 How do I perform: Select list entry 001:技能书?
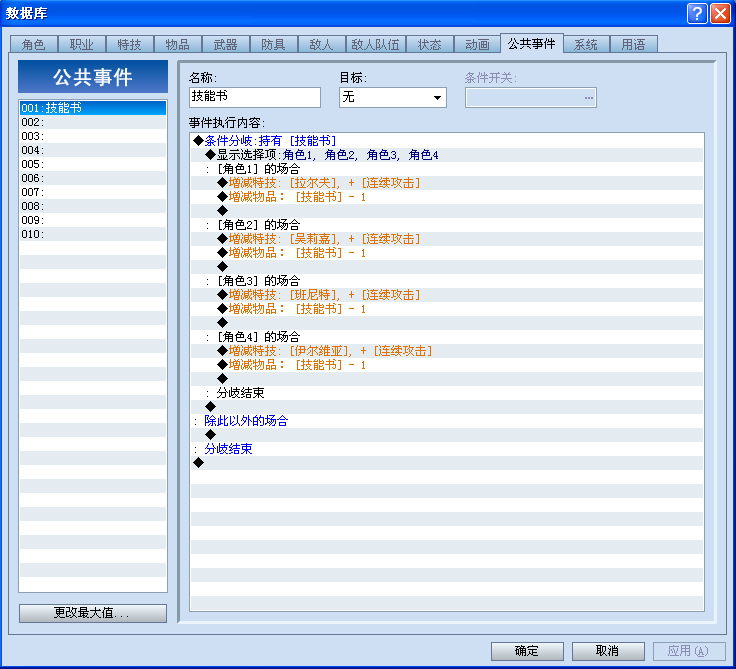click(x=93, y=108)
